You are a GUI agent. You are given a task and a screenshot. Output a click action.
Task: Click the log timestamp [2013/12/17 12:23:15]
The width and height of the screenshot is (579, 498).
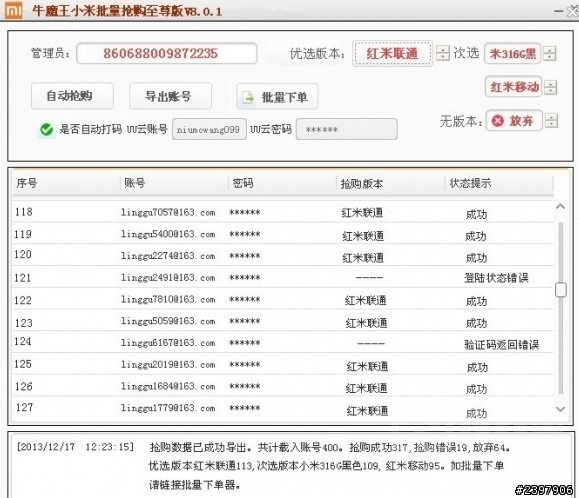(75, 447)
